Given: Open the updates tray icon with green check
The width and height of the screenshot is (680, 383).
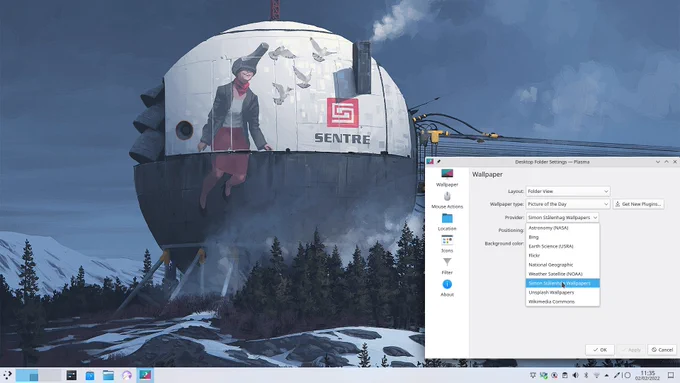Looking at the screenshot, I should pos(543,375).
